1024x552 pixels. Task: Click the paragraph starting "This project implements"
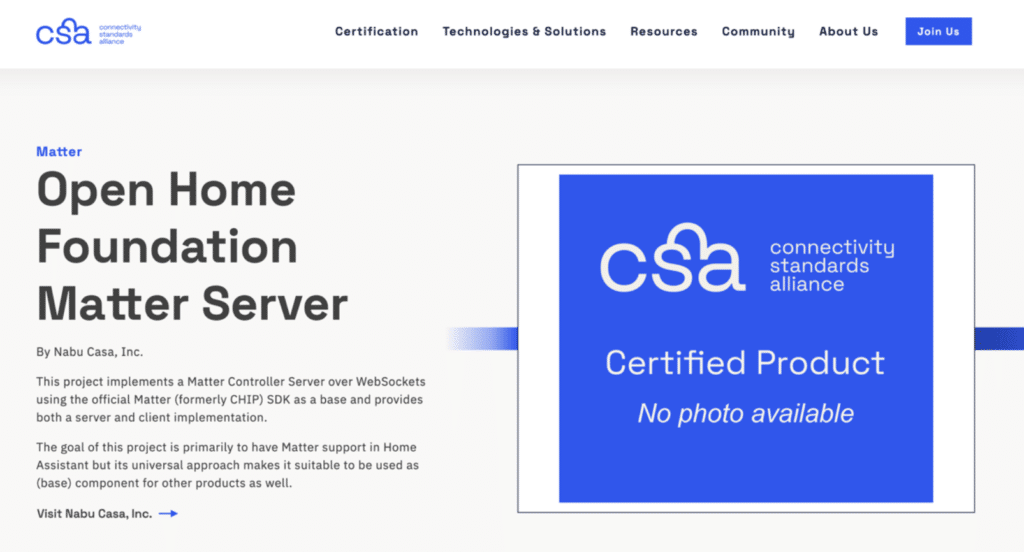point(231,399)
